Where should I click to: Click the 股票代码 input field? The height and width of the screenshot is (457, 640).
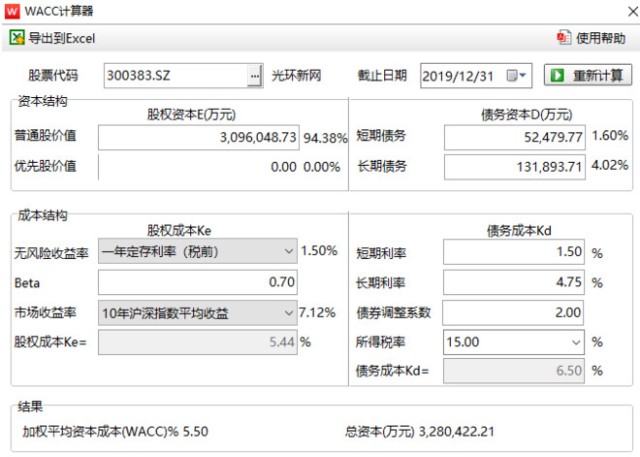(176, 76)
